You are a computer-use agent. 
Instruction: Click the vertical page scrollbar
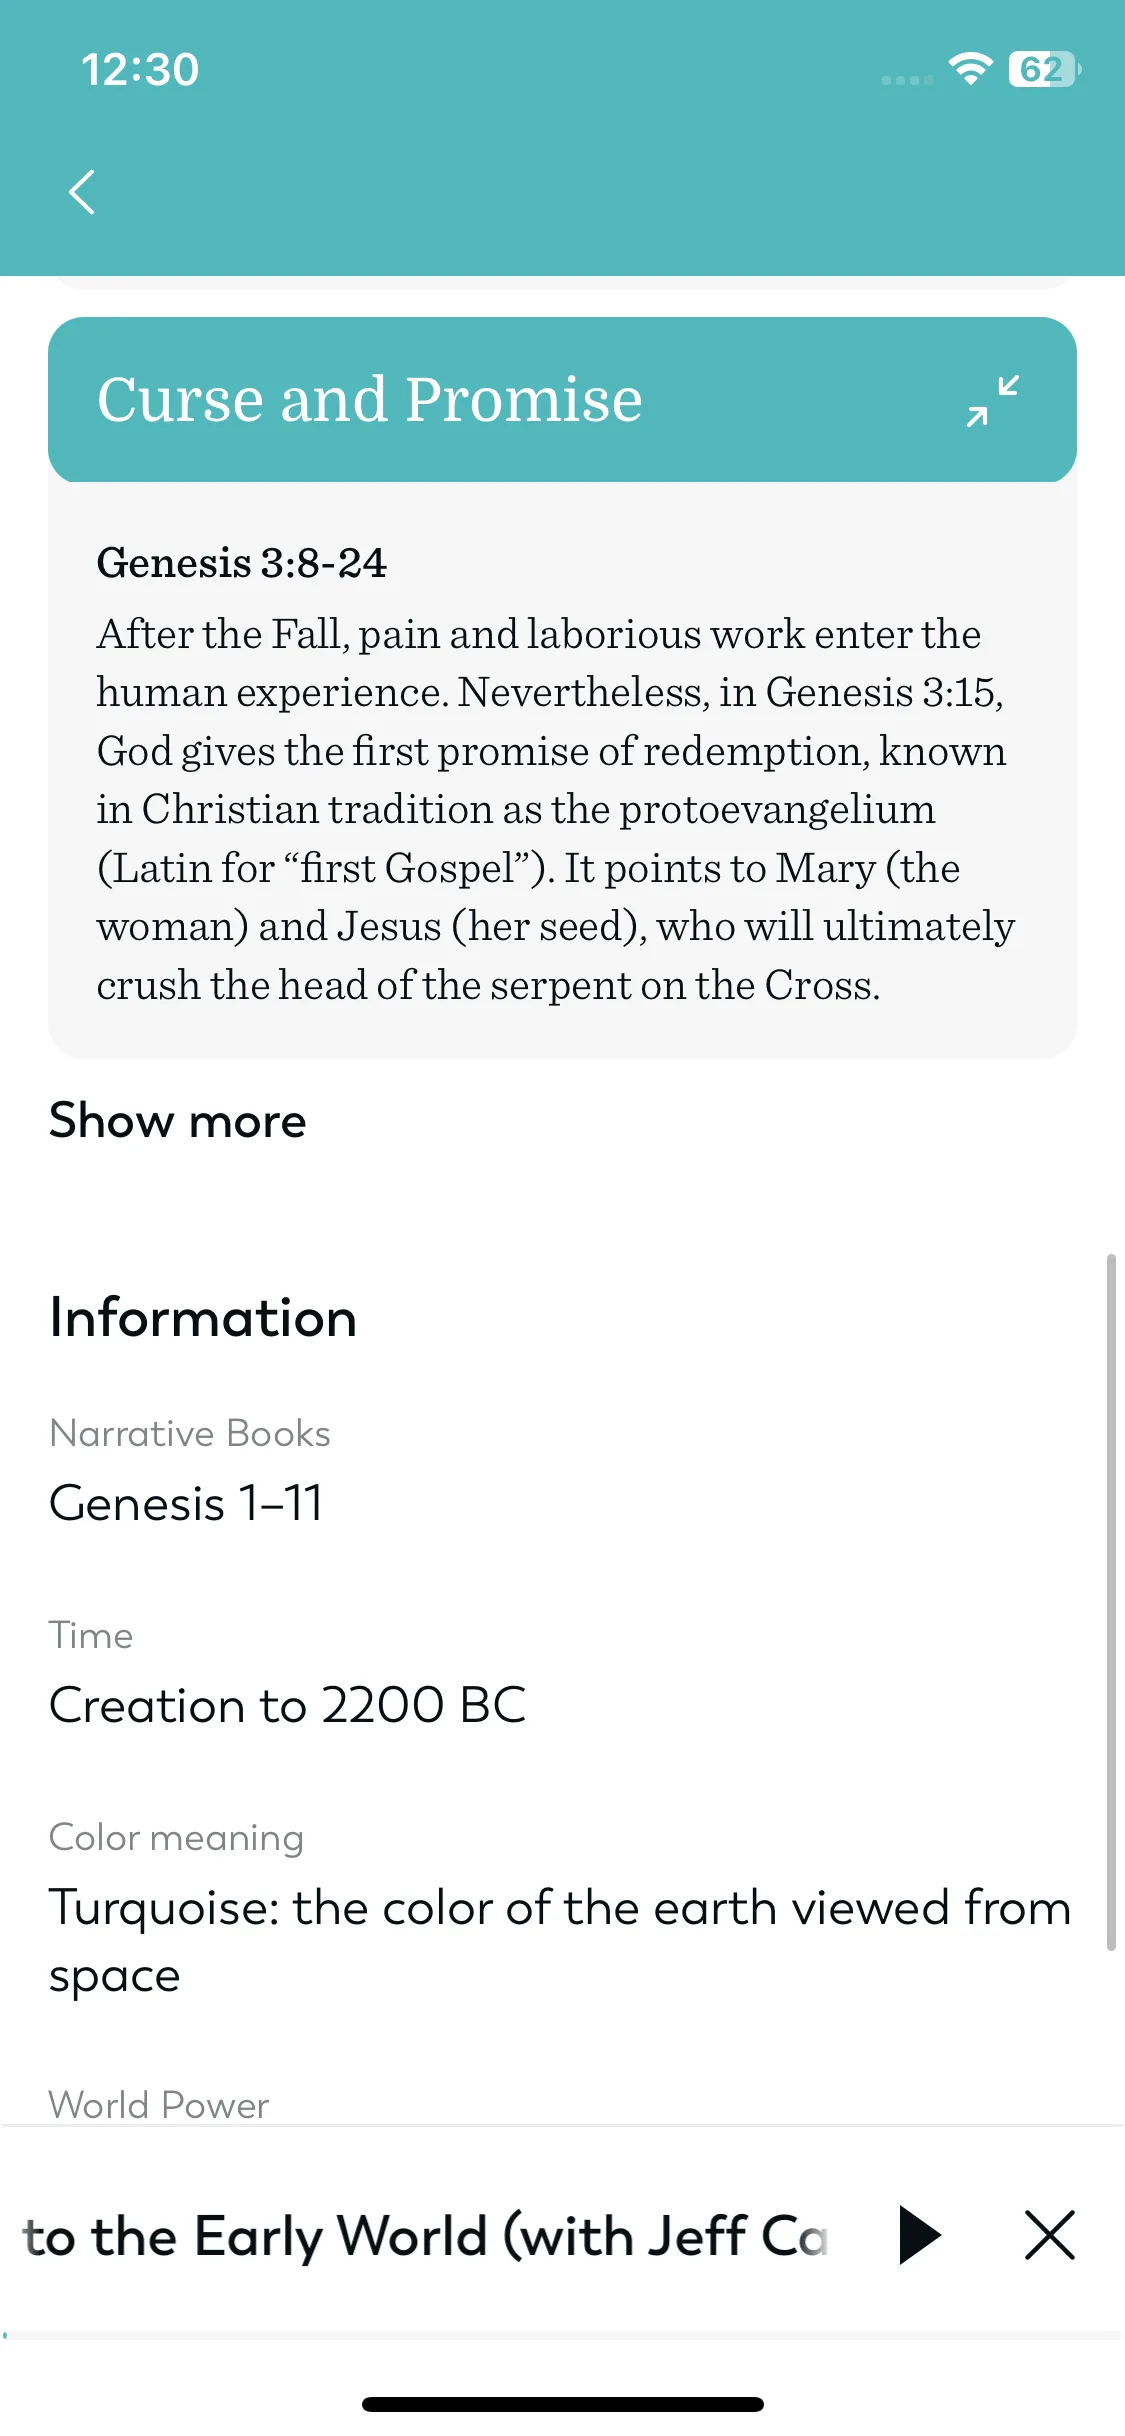[x=1110, y=1601]
